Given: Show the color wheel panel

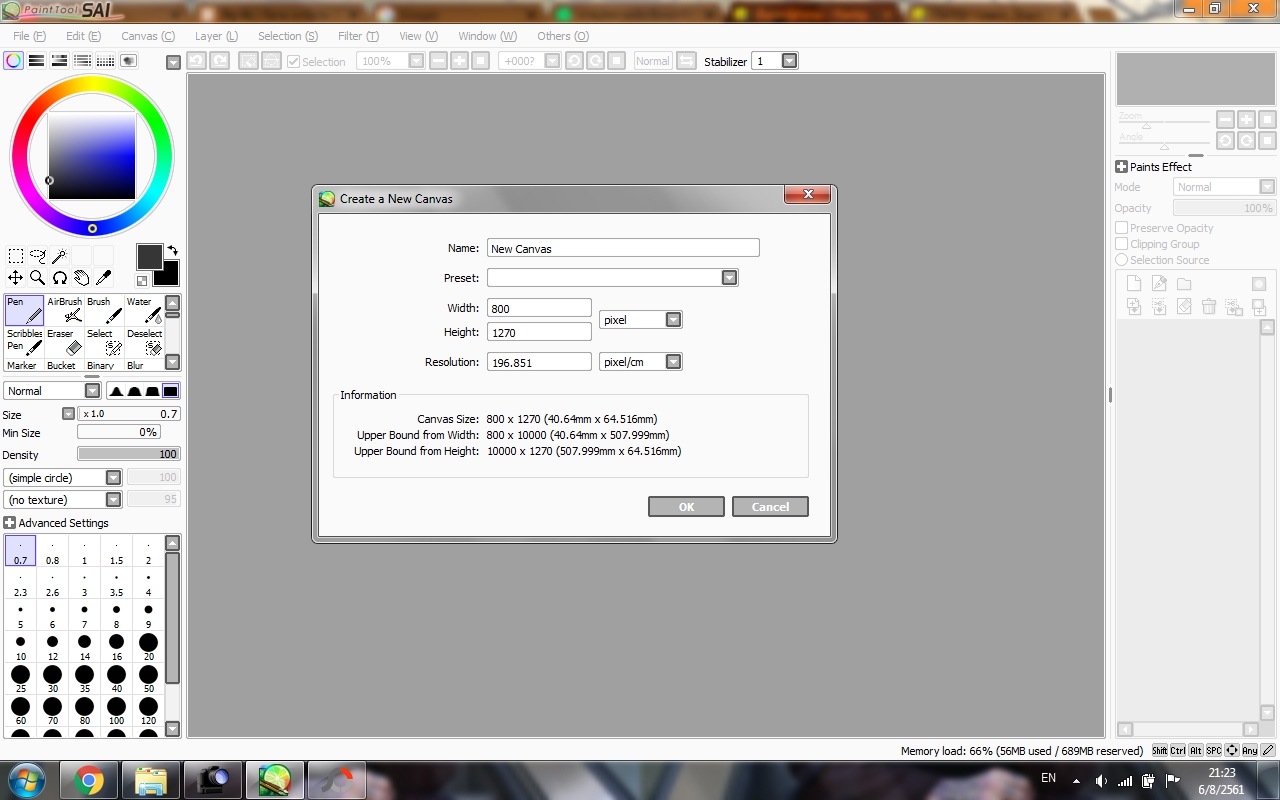Looking at the screenshot, I should [x=14, y=61].
